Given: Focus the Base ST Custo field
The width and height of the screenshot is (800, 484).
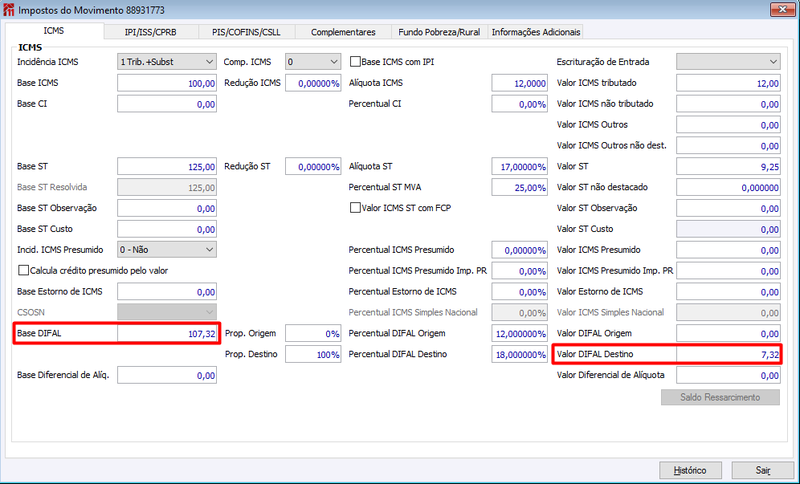Looking at the screenshot, I should coord(167,230).
